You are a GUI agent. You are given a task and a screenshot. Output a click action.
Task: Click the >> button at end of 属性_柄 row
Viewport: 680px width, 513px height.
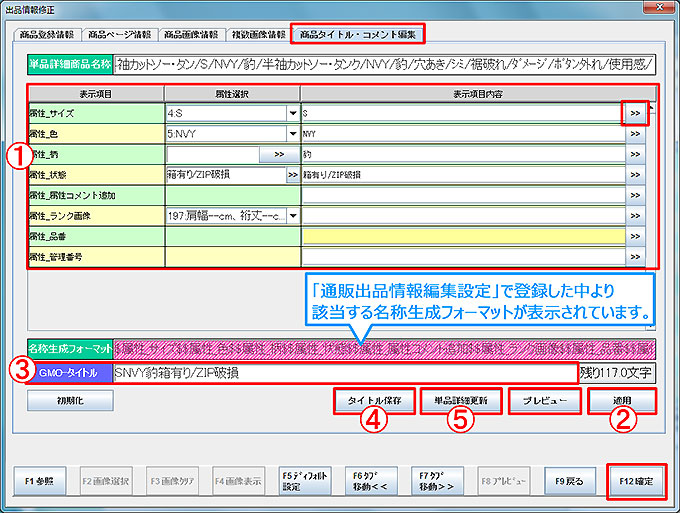click(635, 154)
